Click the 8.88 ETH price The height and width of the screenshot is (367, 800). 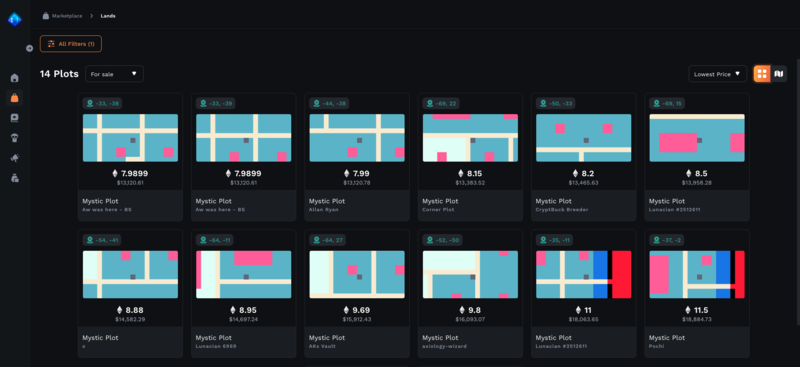tap(131, 310)
